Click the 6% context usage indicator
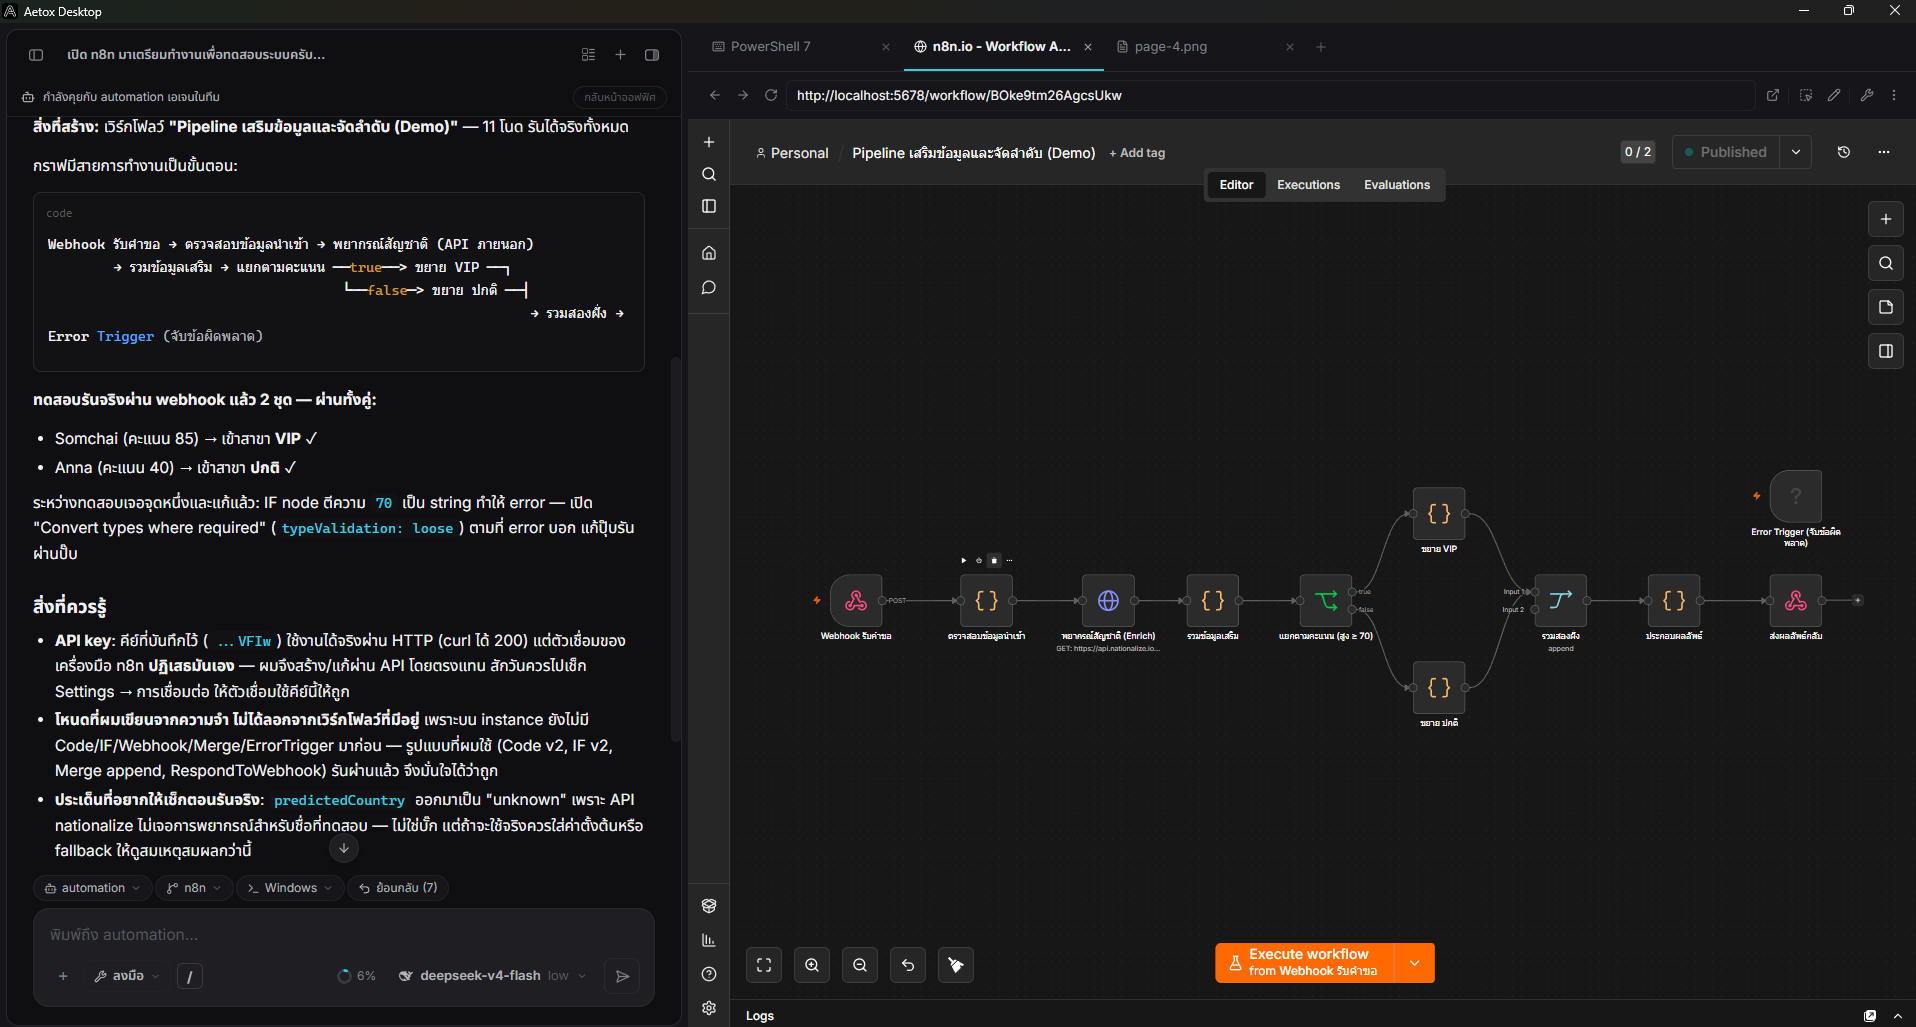 point(357,976)
